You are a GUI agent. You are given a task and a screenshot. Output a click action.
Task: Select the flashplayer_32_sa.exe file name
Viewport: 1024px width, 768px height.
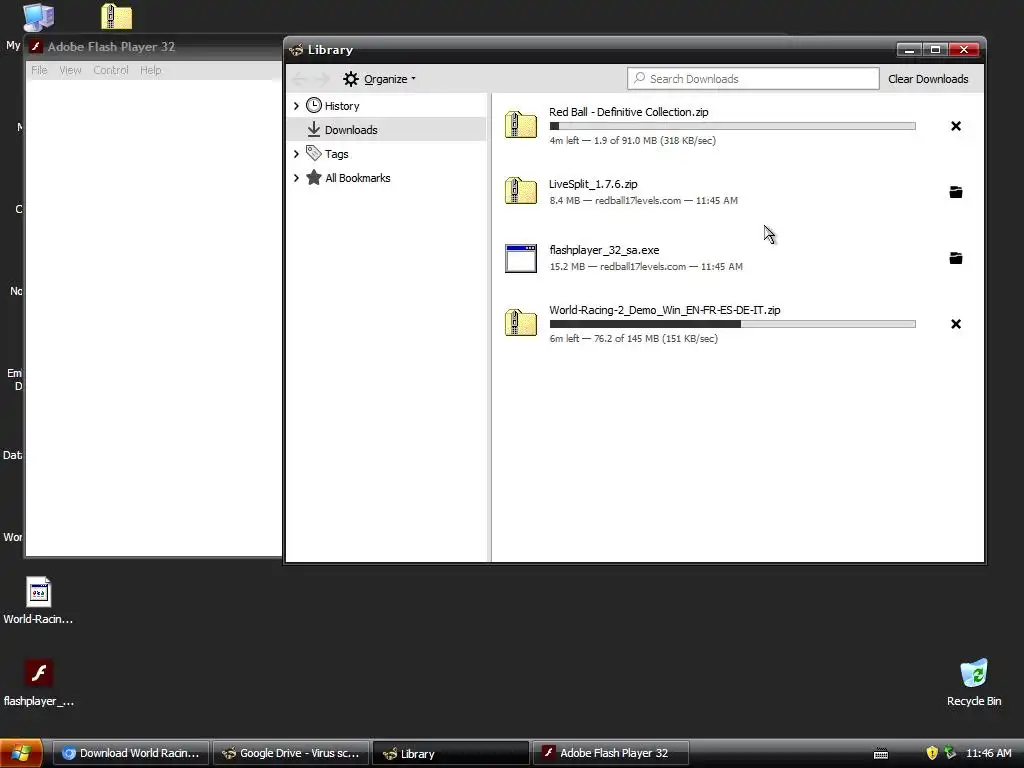(x=604, y=250)
